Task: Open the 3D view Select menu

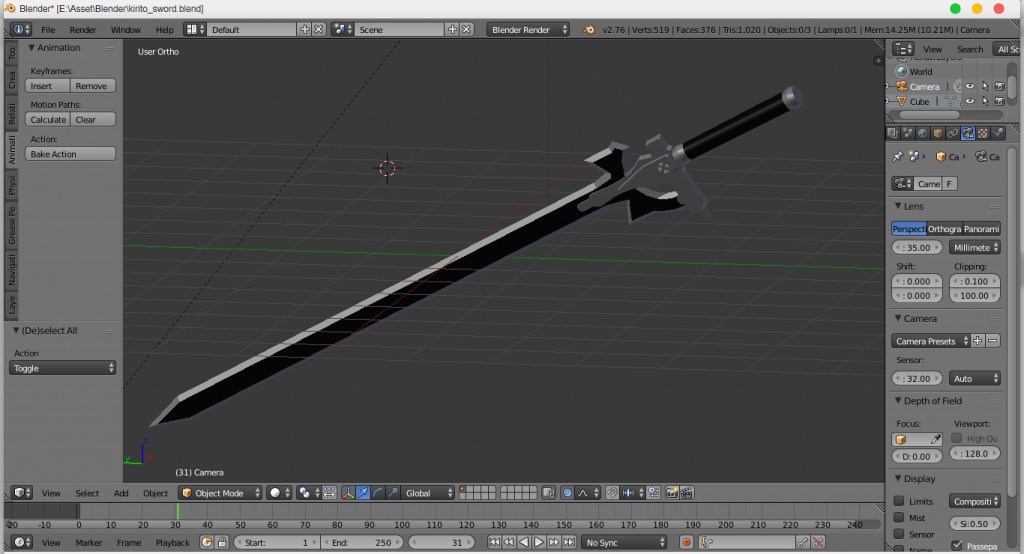Action: [x=87, y=493]
